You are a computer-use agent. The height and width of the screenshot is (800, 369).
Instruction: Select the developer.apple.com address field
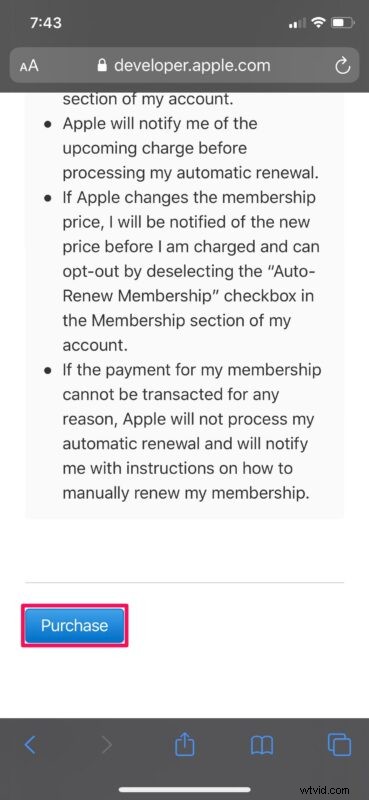(x=184, y=66)
